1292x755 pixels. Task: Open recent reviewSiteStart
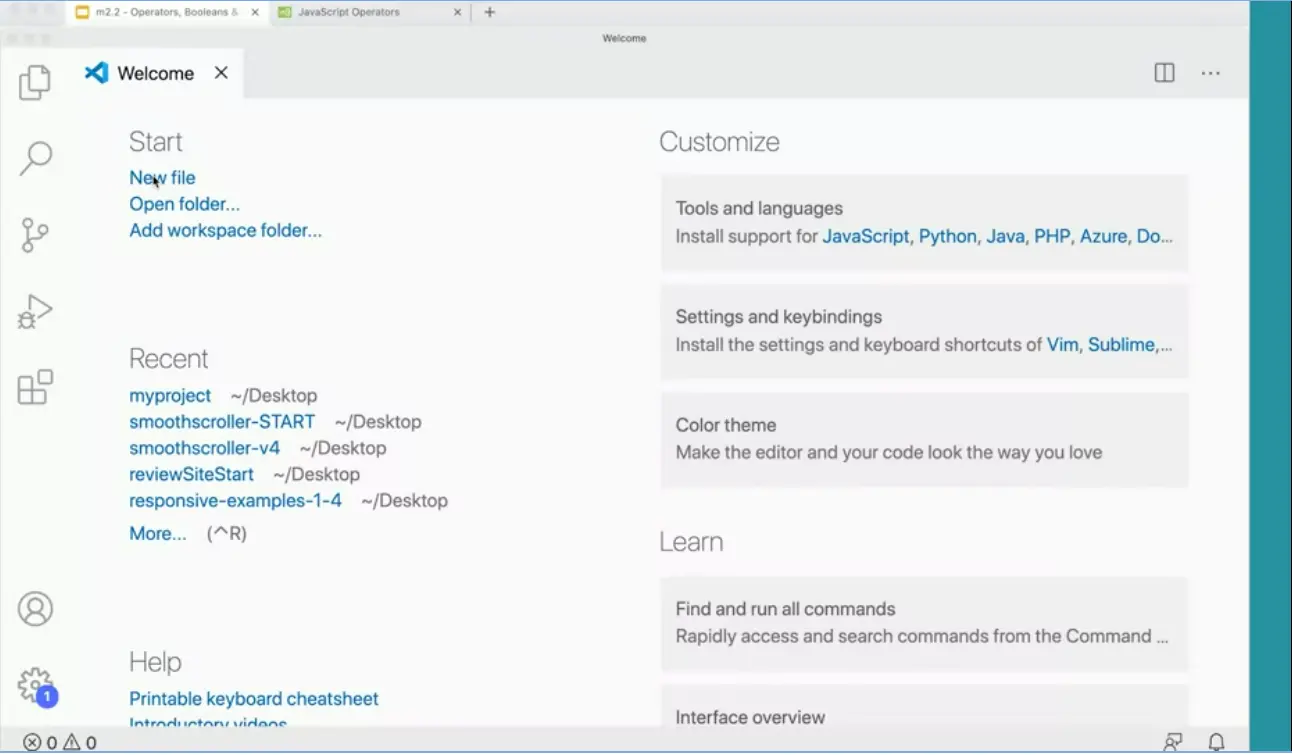[192, 474]
